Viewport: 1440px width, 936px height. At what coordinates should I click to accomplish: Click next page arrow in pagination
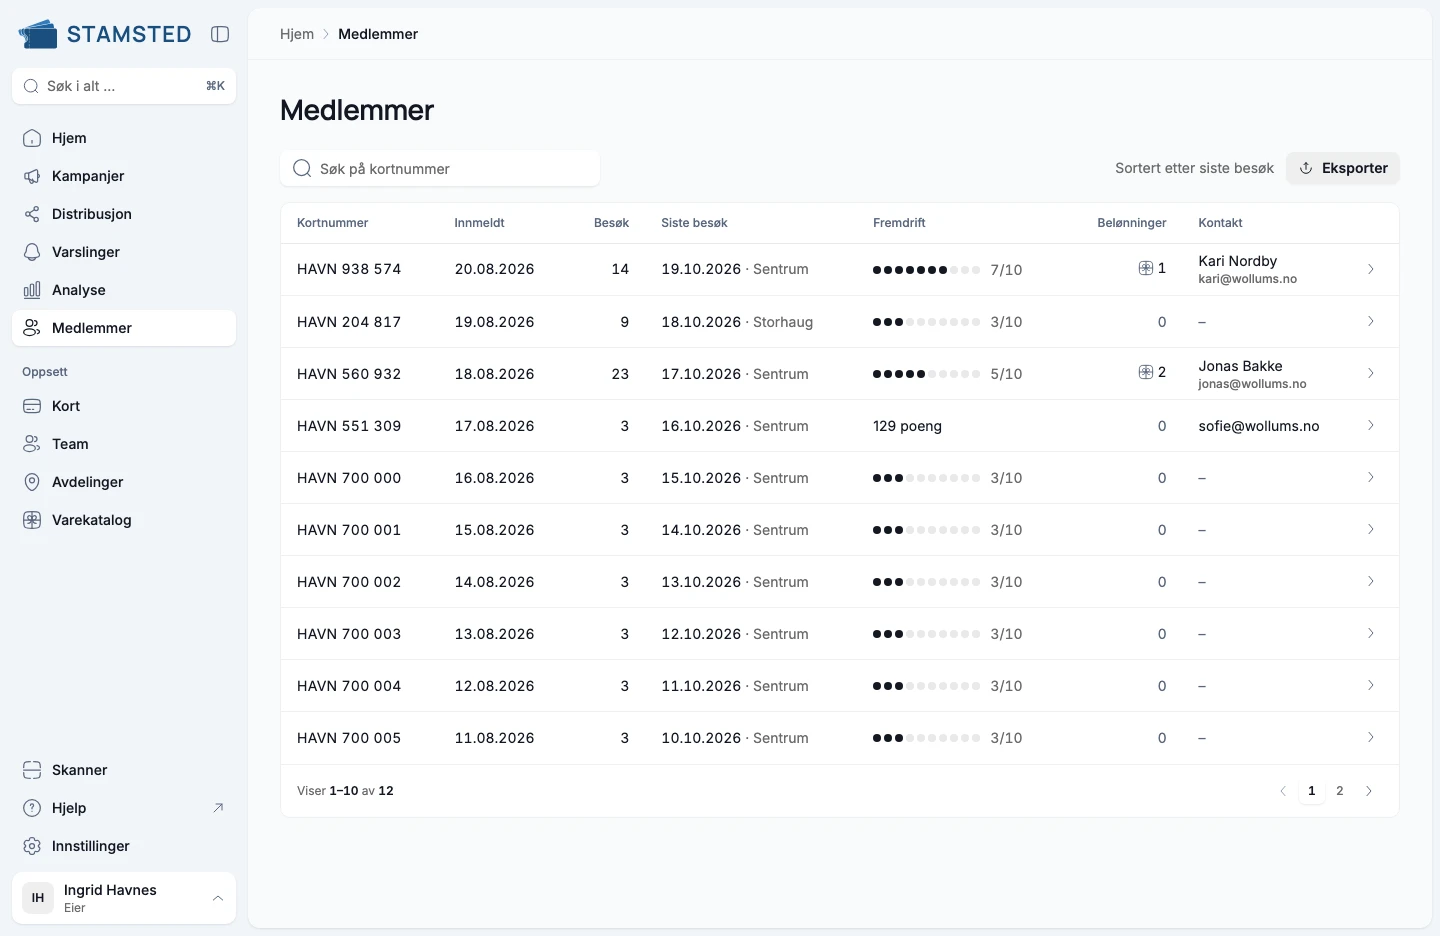1369,791
